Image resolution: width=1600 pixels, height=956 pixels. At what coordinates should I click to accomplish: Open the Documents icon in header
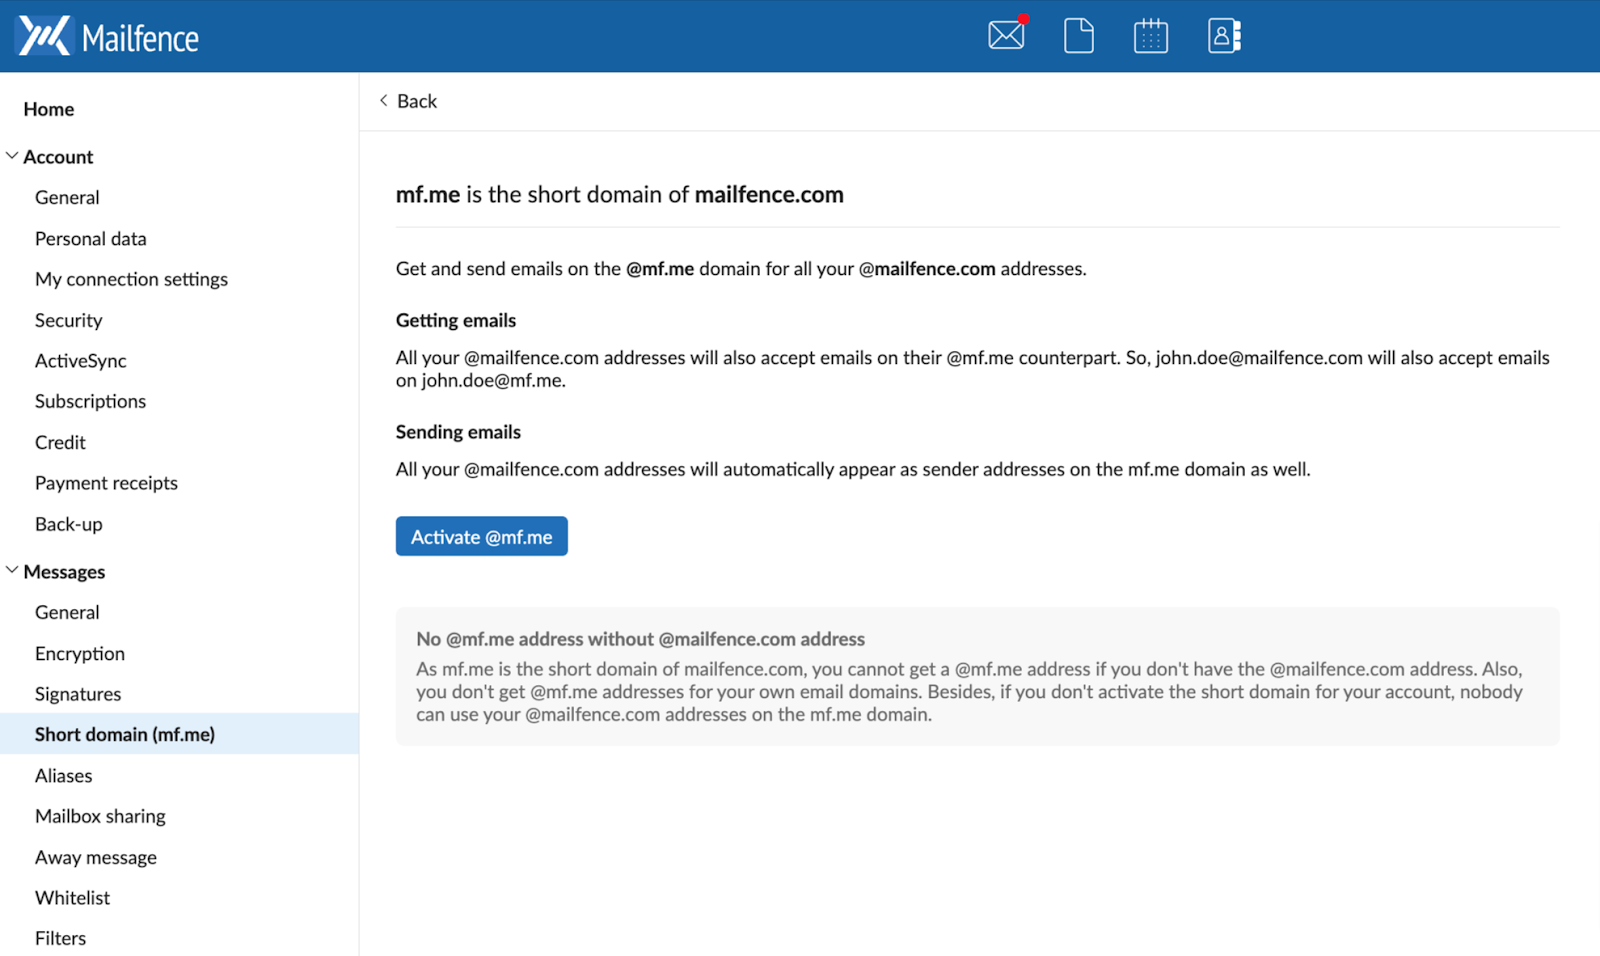(x=1079, y=36)
